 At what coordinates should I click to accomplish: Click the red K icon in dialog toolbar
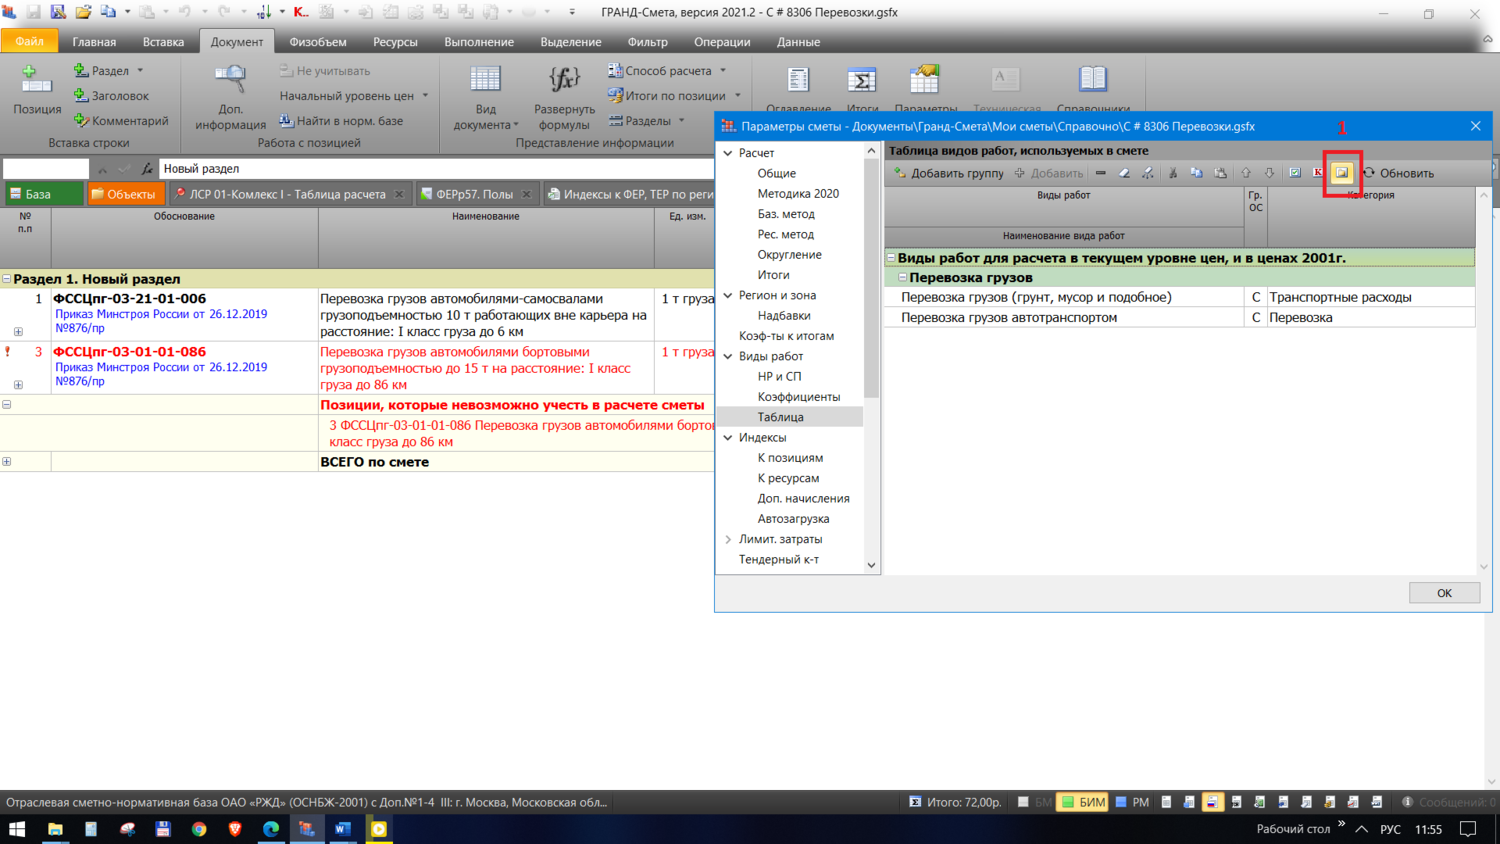tap(1318, 173)
